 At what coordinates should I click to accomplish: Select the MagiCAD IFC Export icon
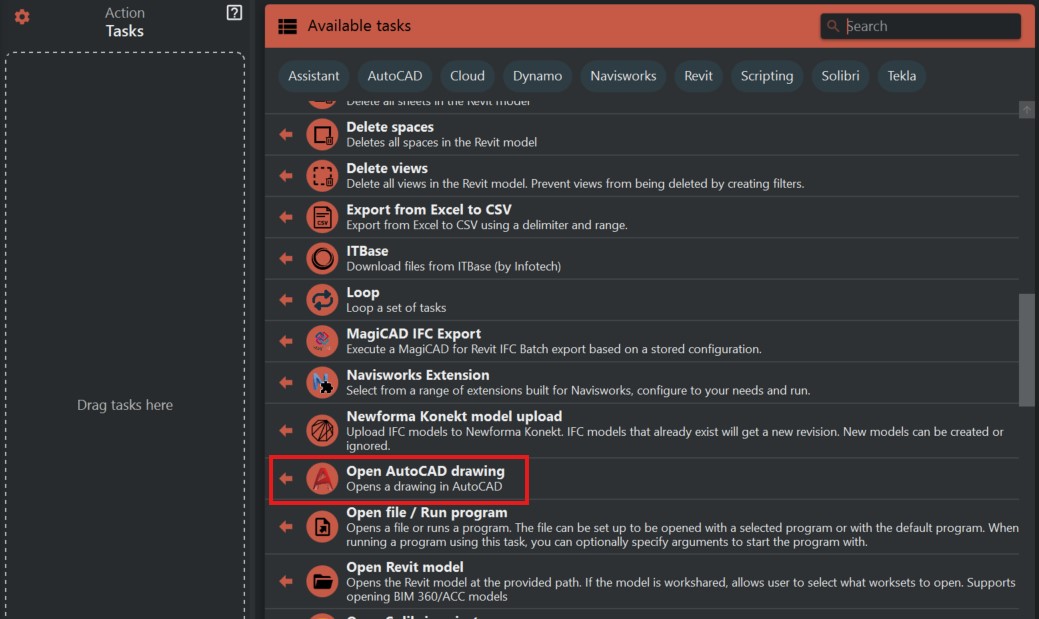pos(322,341)
